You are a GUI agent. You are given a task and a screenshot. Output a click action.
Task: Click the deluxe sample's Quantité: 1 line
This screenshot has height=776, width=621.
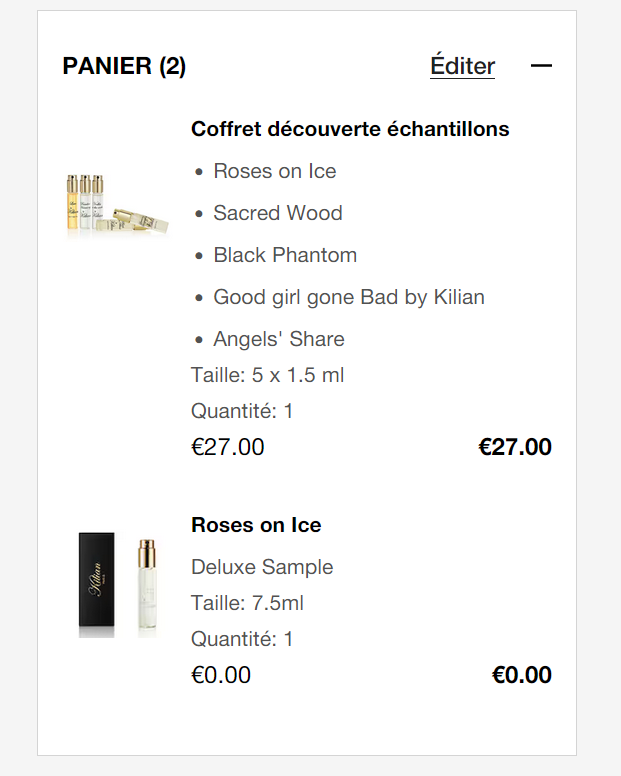tap(242, 639)
